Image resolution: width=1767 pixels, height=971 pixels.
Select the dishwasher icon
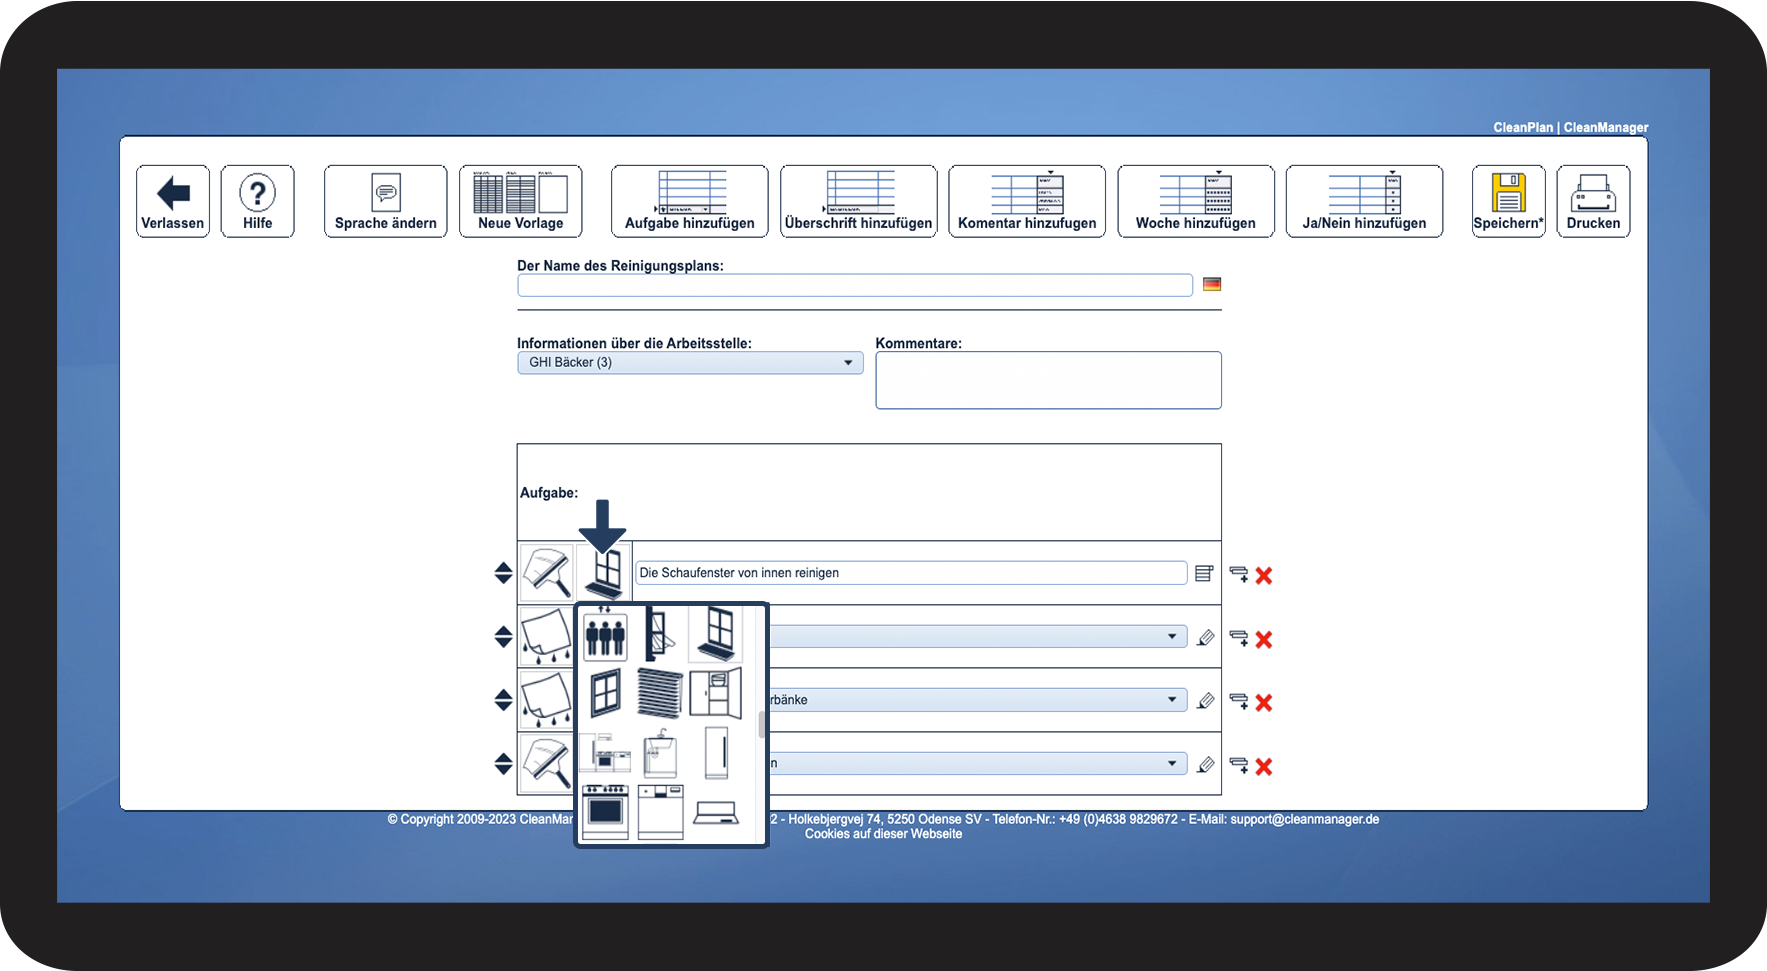[660, 811]
